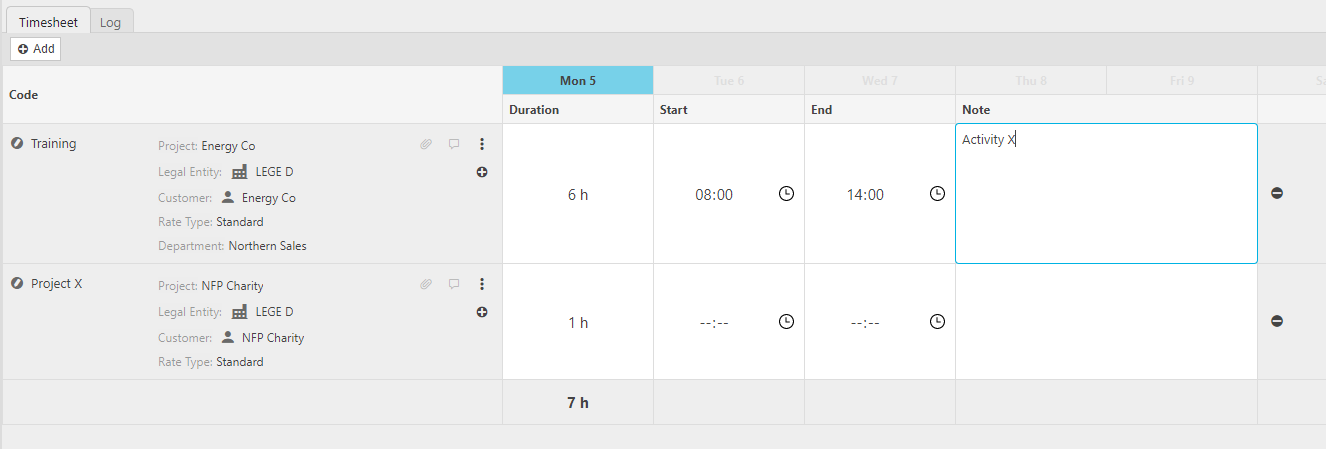Open clock picker for 08:00 start time
The height and width of the screenshot is (449, 1326).
click(786, 194)
